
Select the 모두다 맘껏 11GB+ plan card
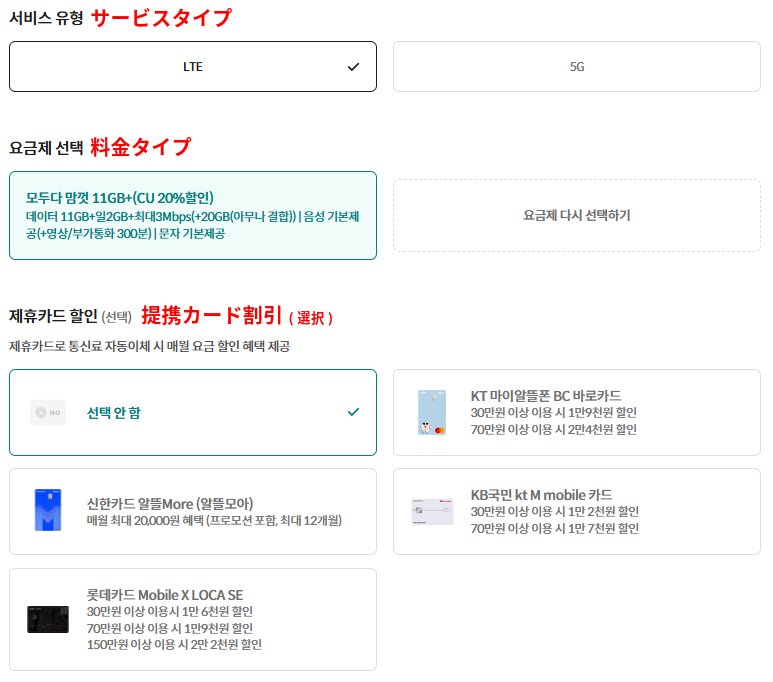pyautogui.click(x=193, y=215)
